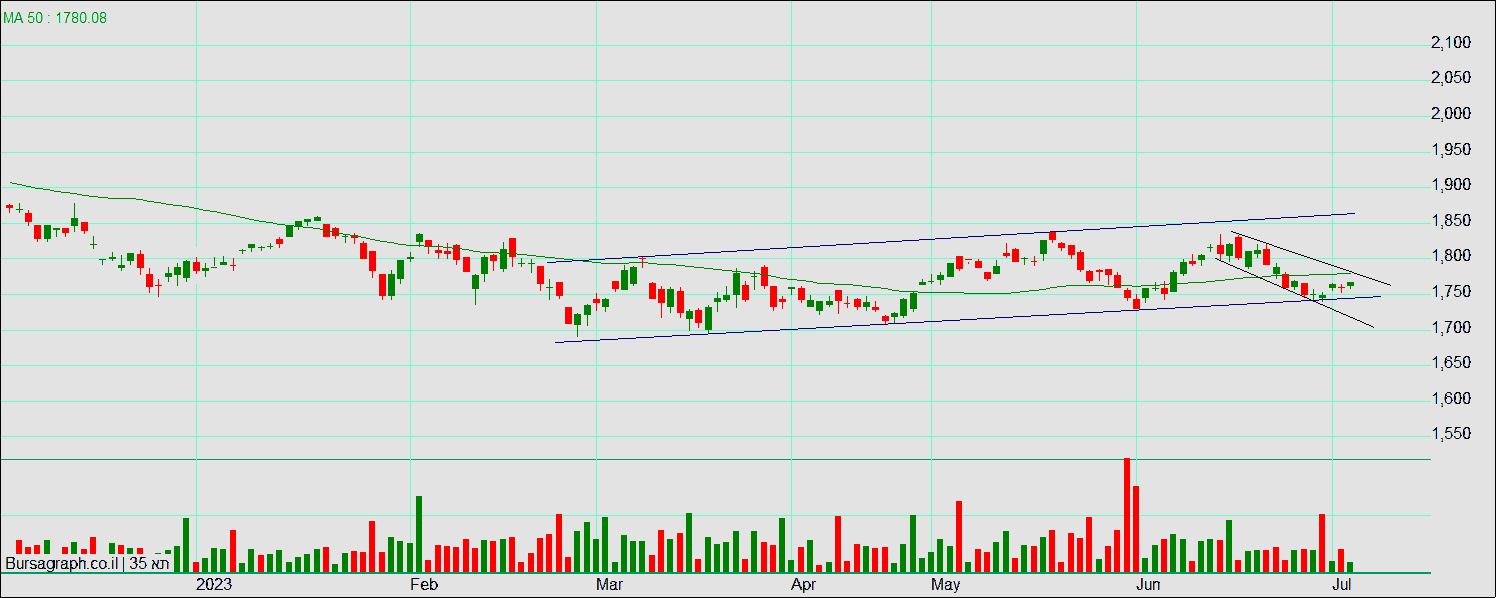
Task: Click the 1,900 price axis label
Action: (1450, 185)
